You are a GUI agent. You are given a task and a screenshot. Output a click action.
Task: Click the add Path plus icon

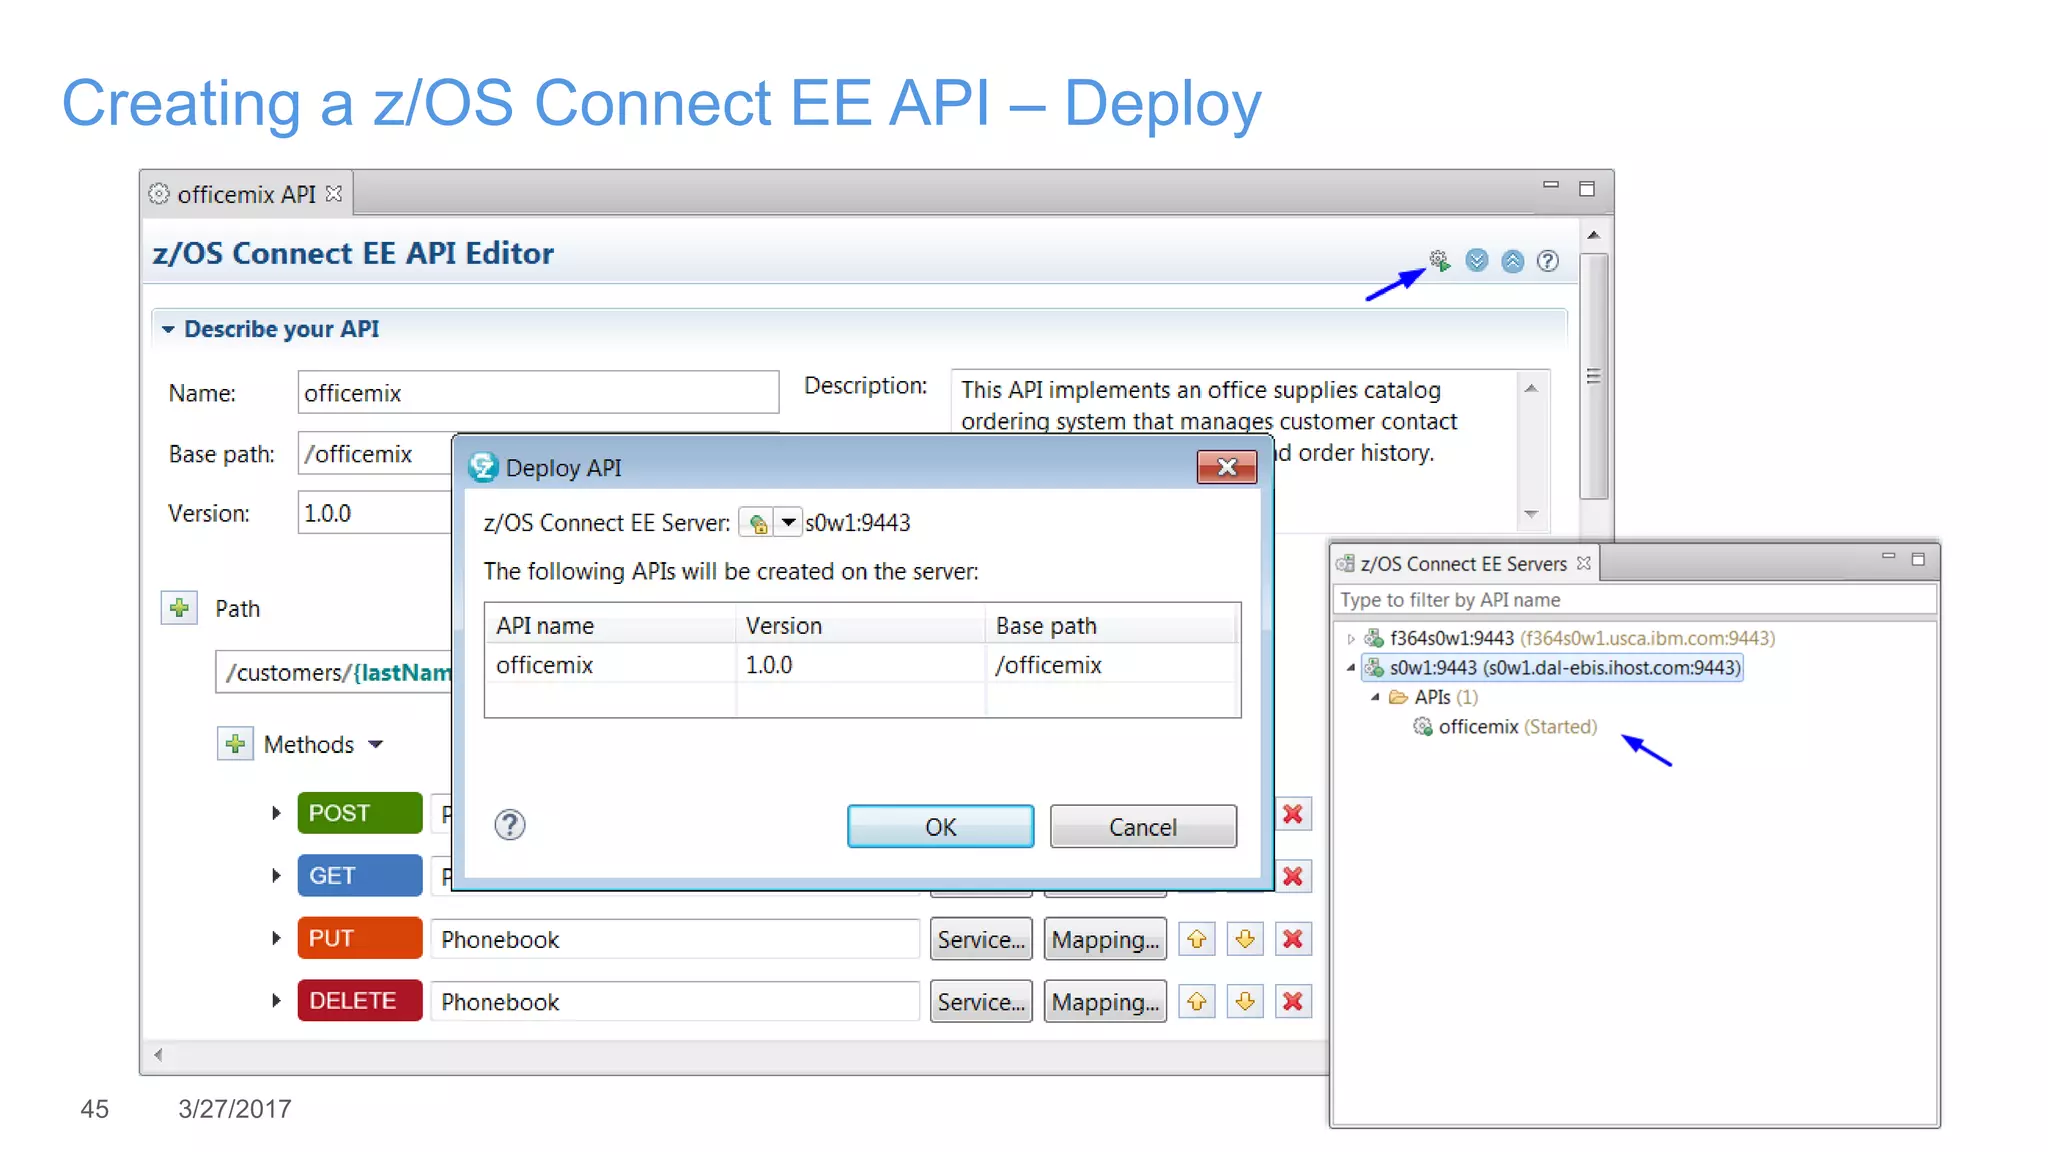pyautogui.click(x=179, y=608)
